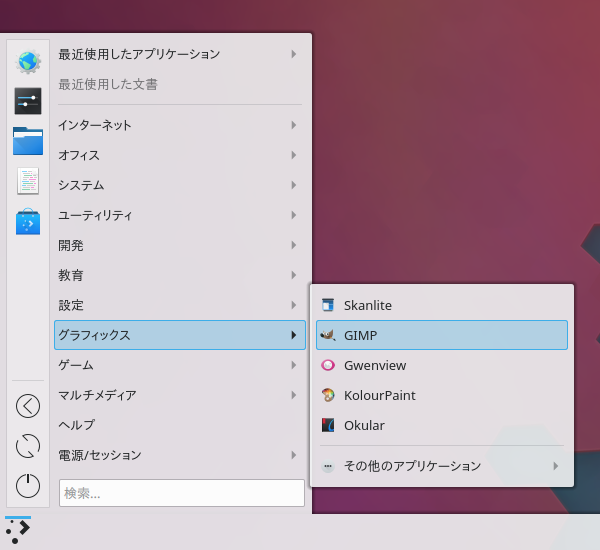Image resolution: width=600 pixels, height=550 pixels.
Task: Click the restart circular arrows icon
Action: pyautogui.click(x=28, y=446)
